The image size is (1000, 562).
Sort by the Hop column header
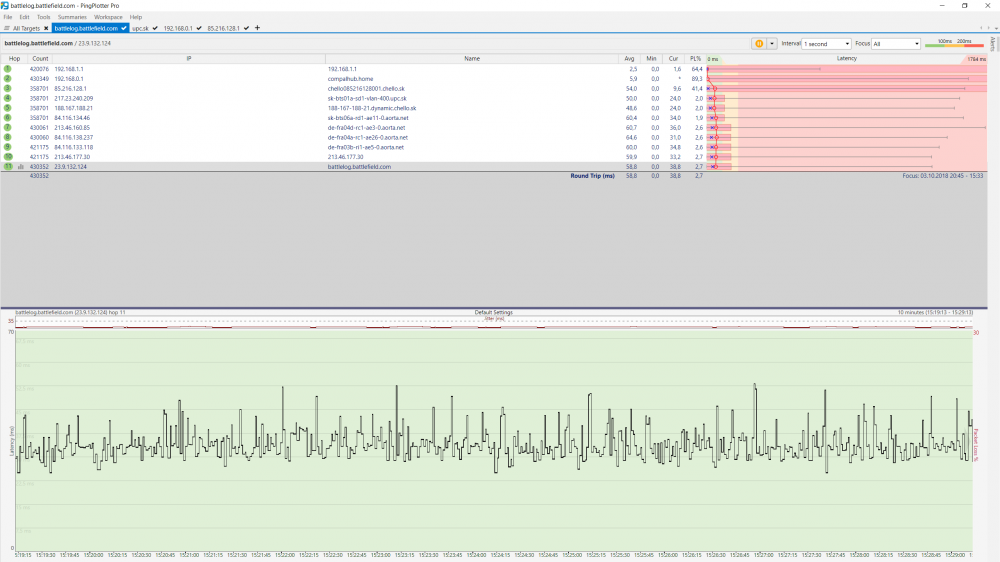[14, 59]
